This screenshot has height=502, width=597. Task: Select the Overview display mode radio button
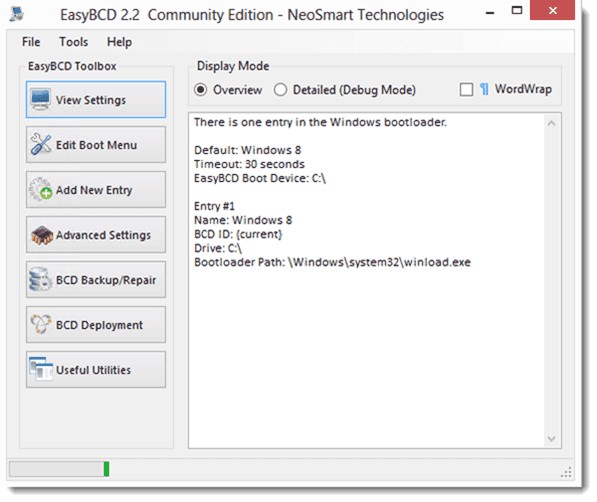201,90
